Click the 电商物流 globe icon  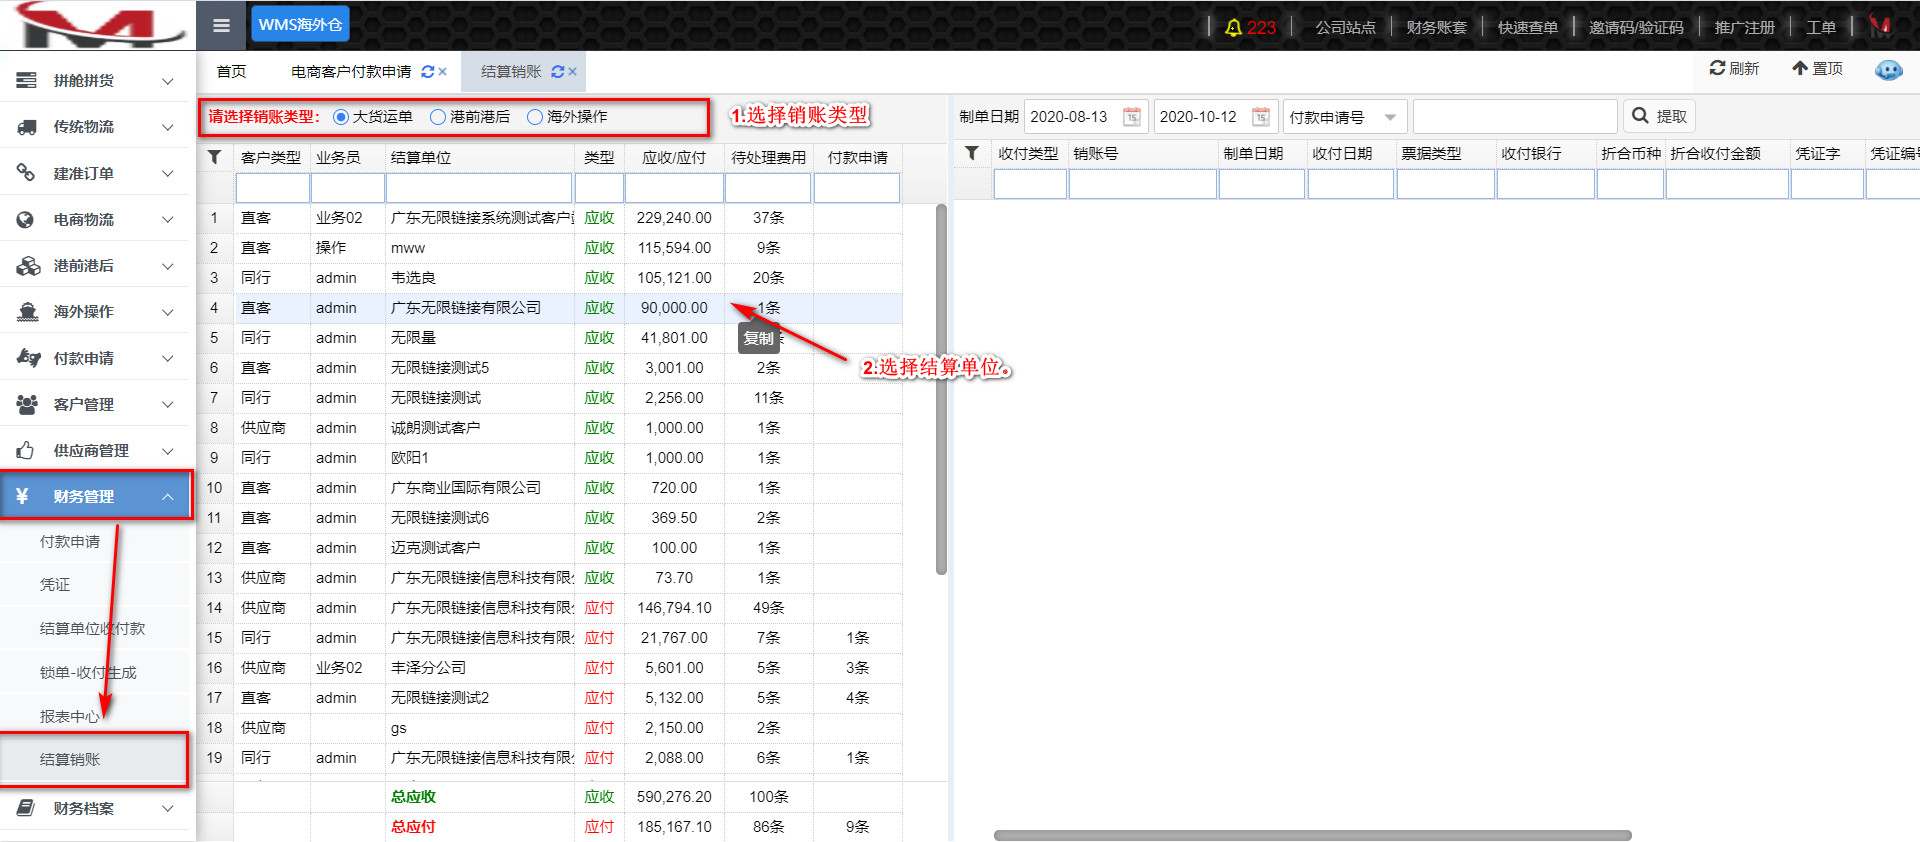tap(27, 219)
